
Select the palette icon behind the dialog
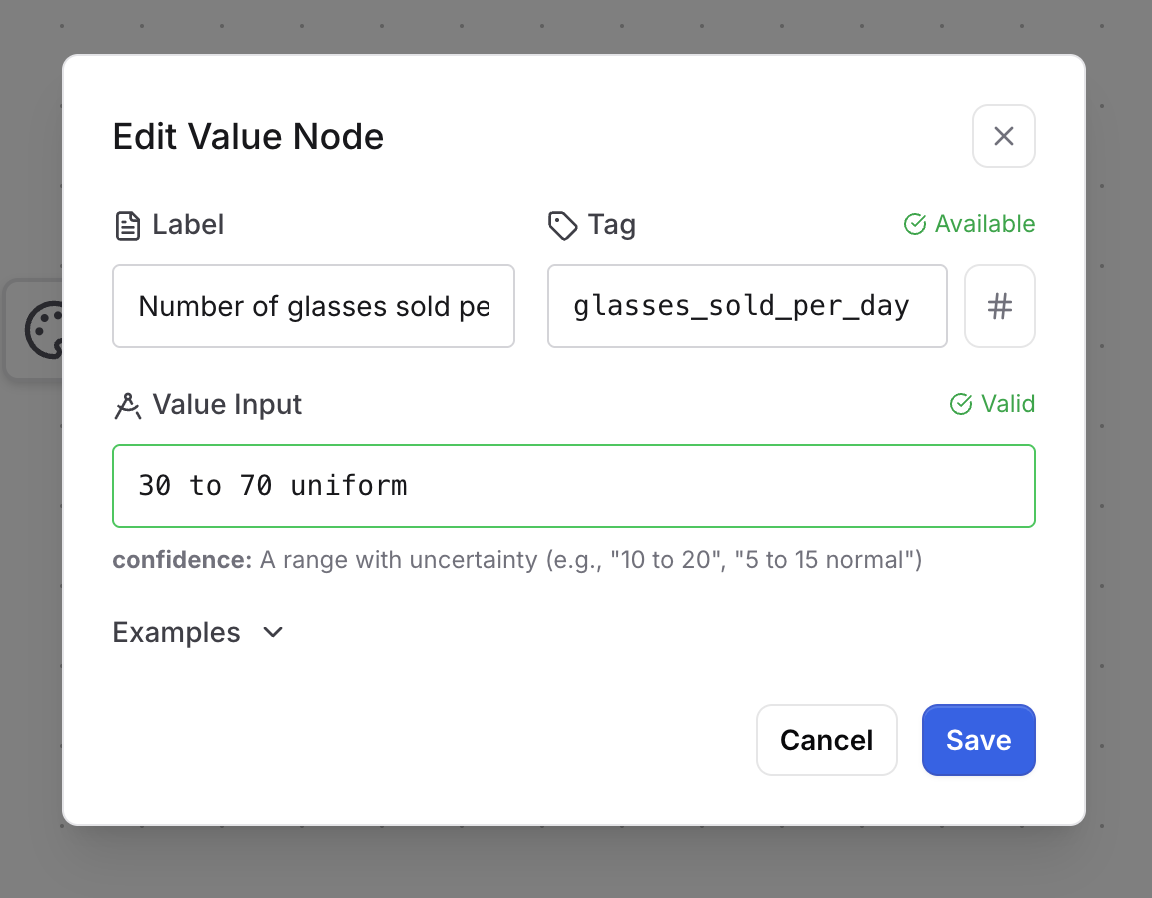45,330
